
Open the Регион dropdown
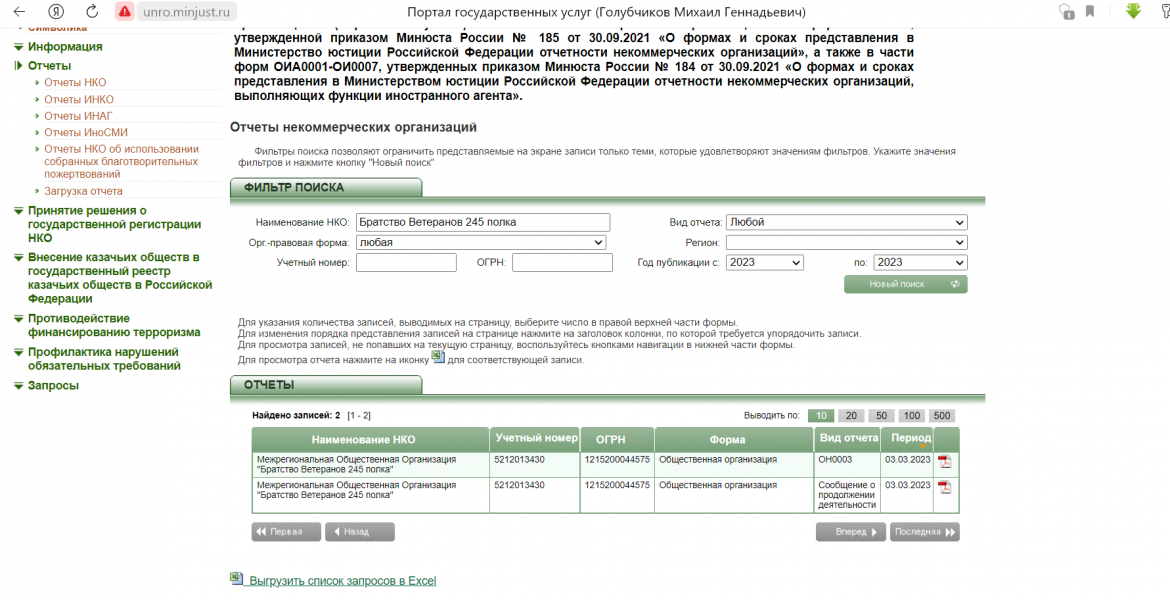click(846, 243)
